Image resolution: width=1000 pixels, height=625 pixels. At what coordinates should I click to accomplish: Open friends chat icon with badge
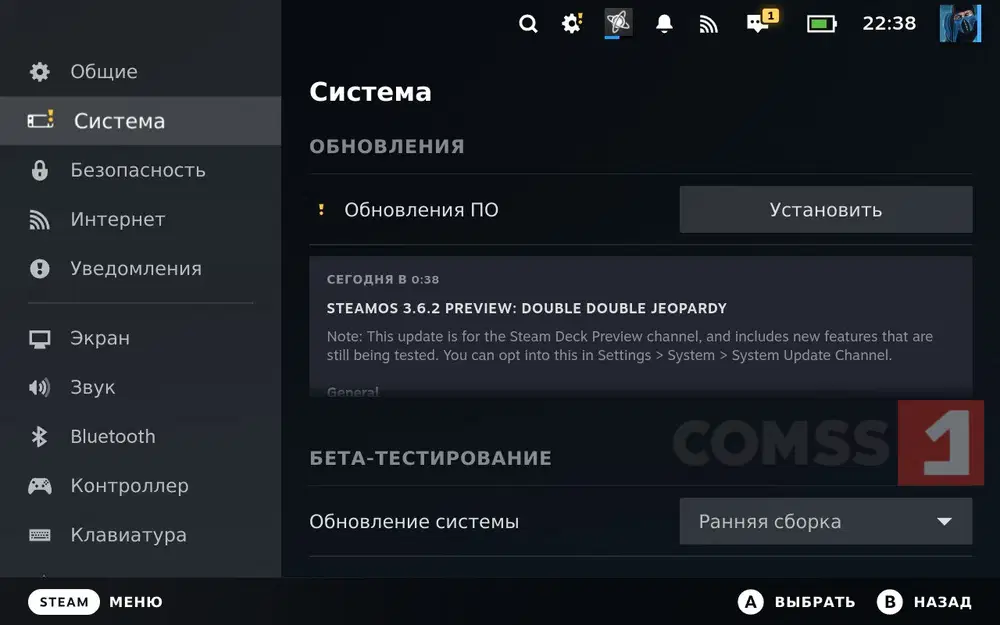(x=762, y=21)
